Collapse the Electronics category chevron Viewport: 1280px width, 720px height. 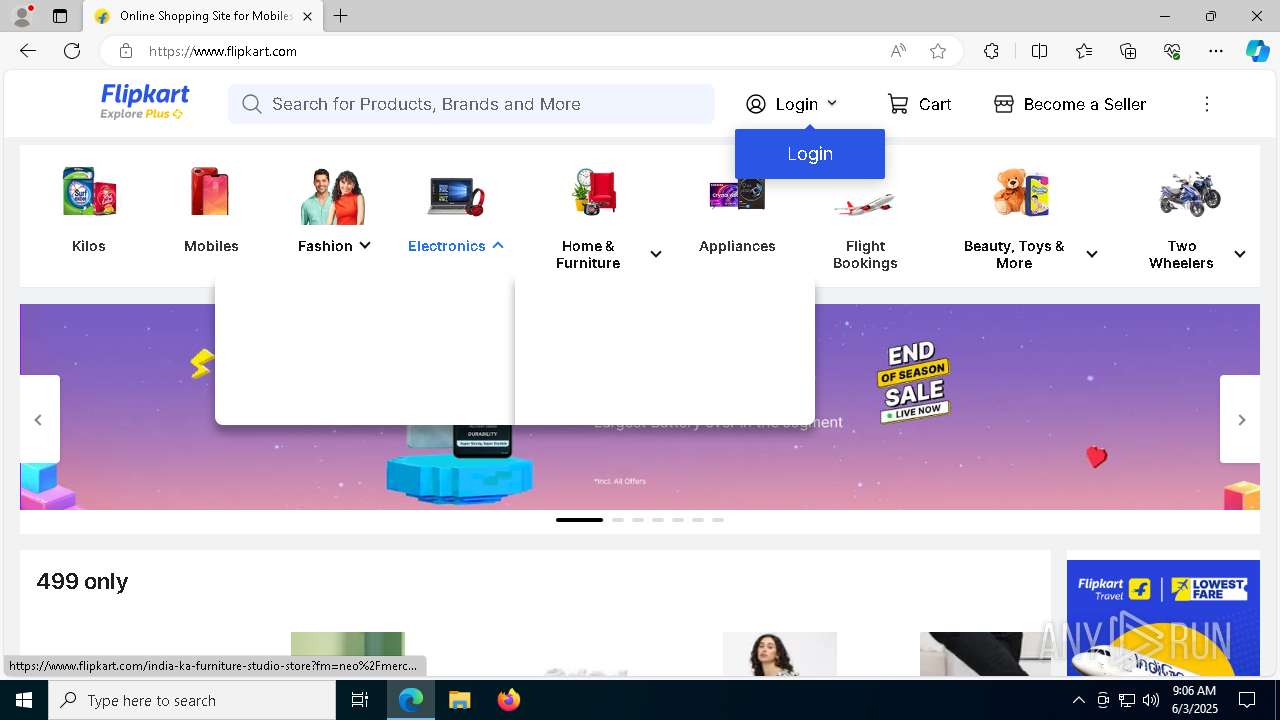point(498,245)
